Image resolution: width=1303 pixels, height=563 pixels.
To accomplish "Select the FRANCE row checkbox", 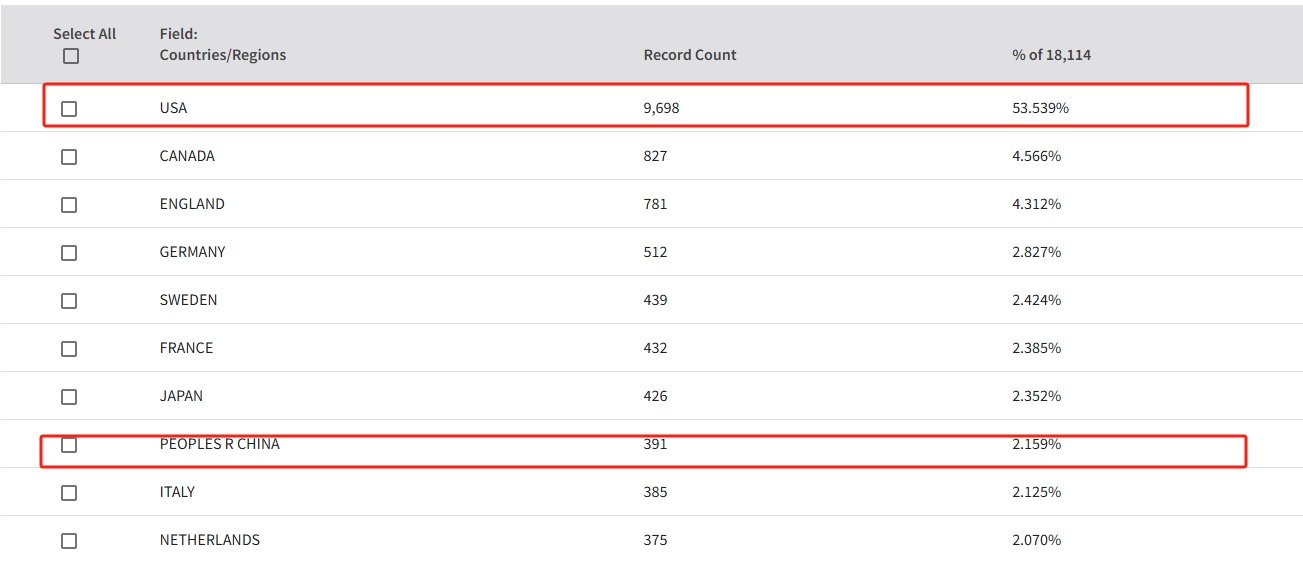I will 69,349.
